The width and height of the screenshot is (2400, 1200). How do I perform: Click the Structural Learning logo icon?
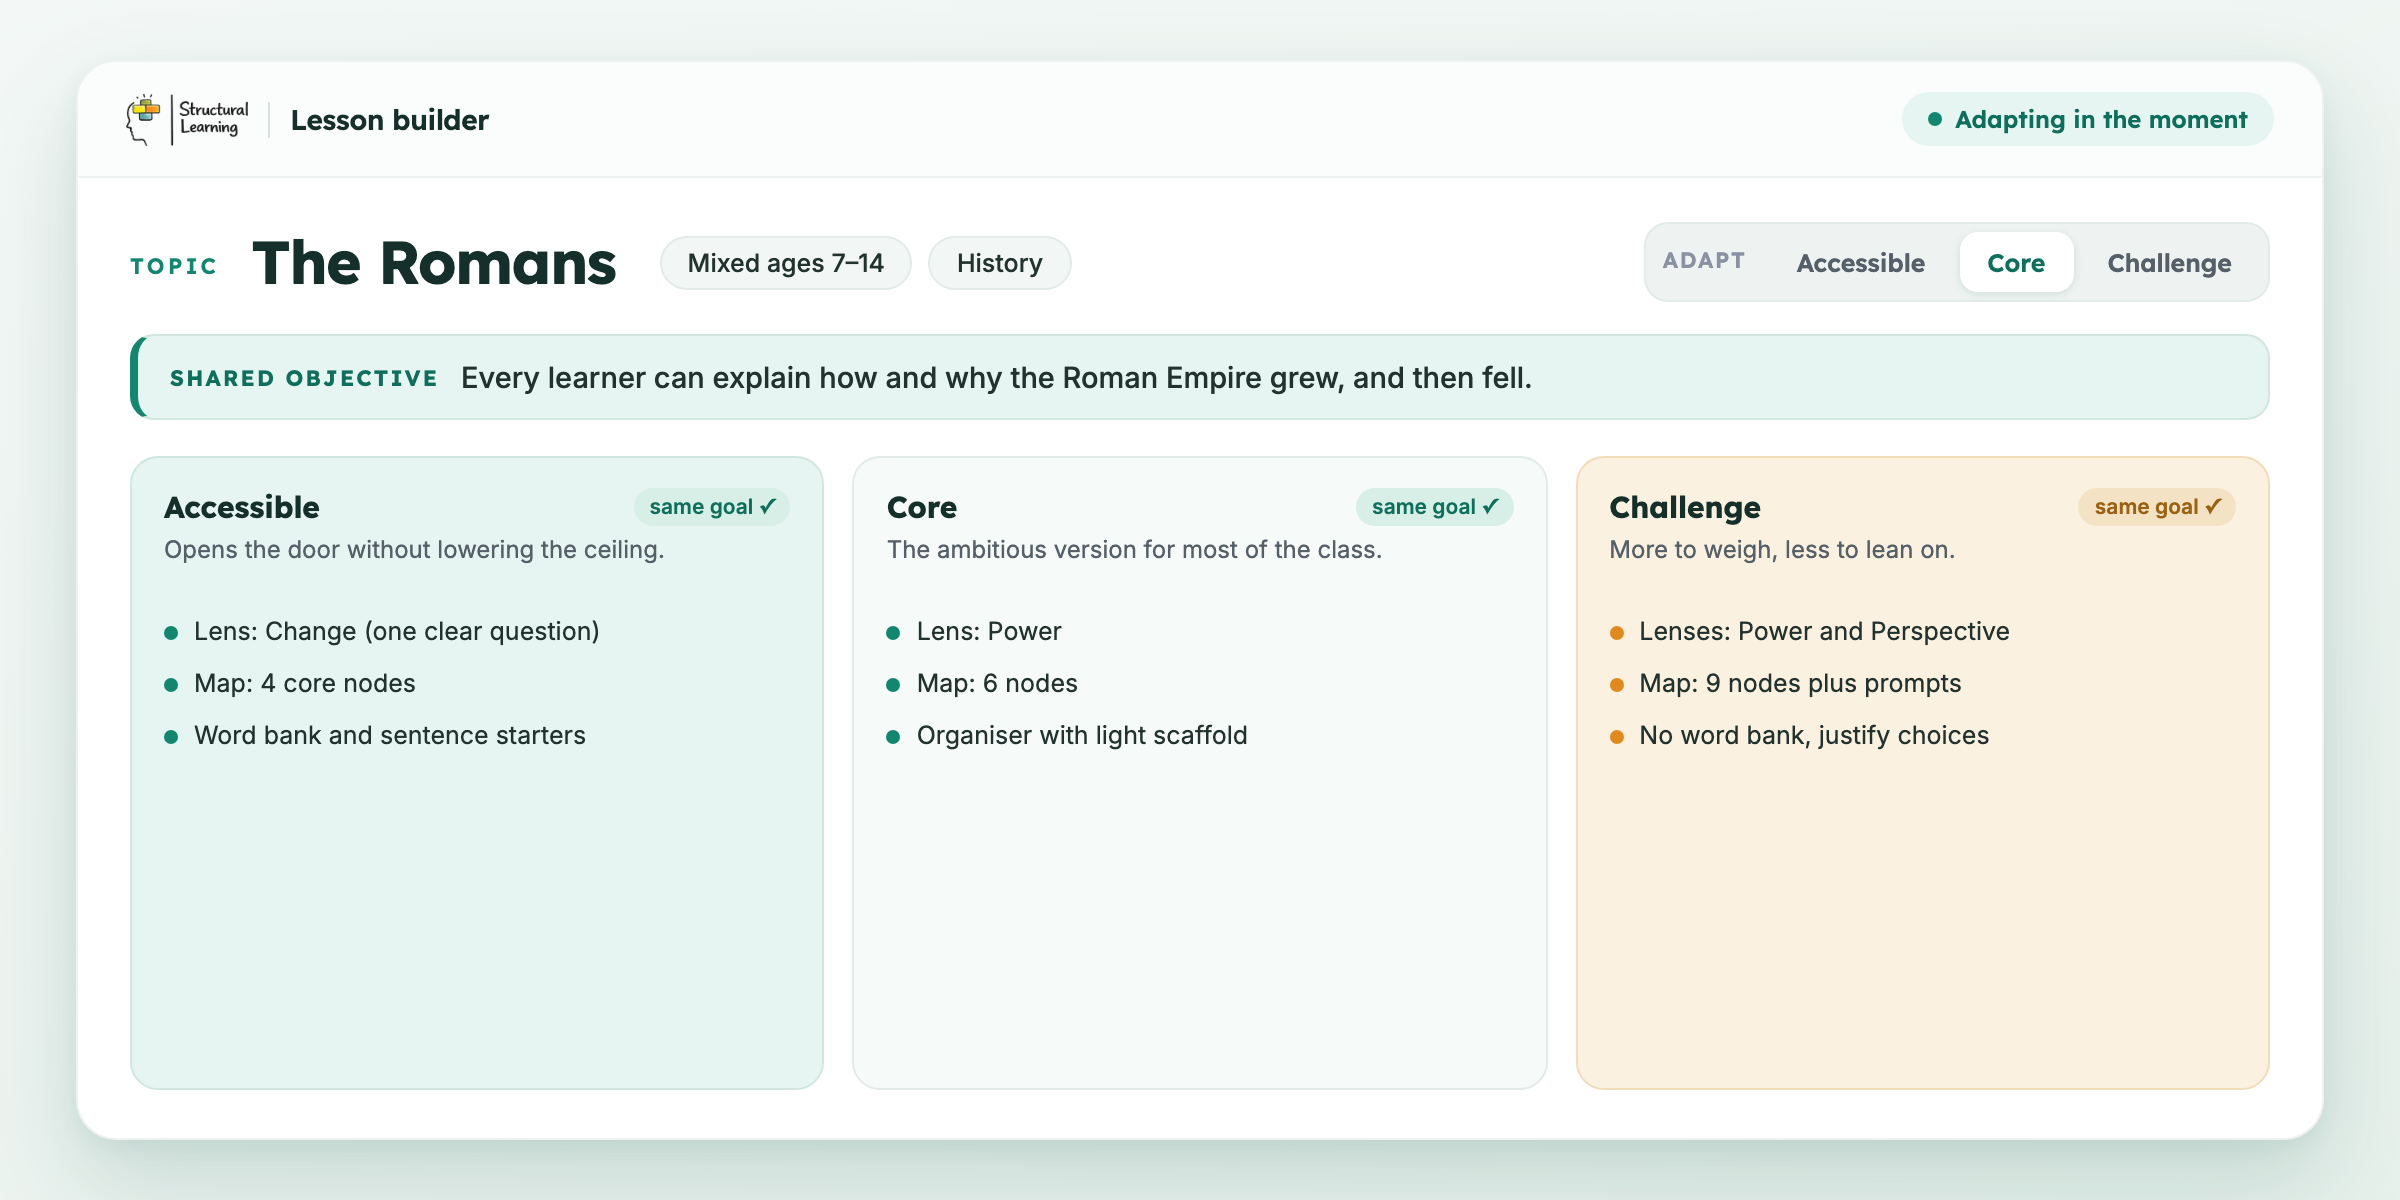[188, 120]
